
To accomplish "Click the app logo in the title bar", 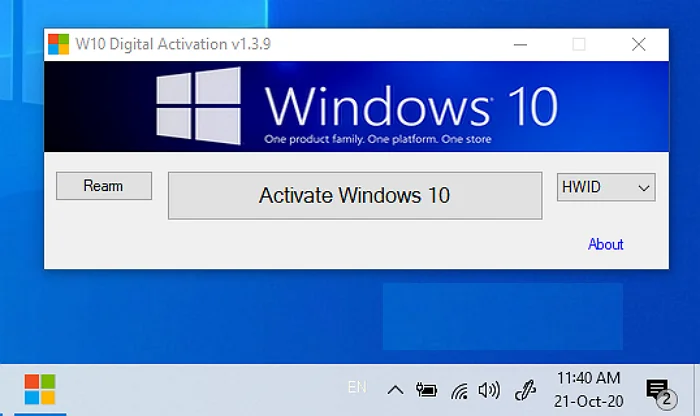I will coord(59,44).
